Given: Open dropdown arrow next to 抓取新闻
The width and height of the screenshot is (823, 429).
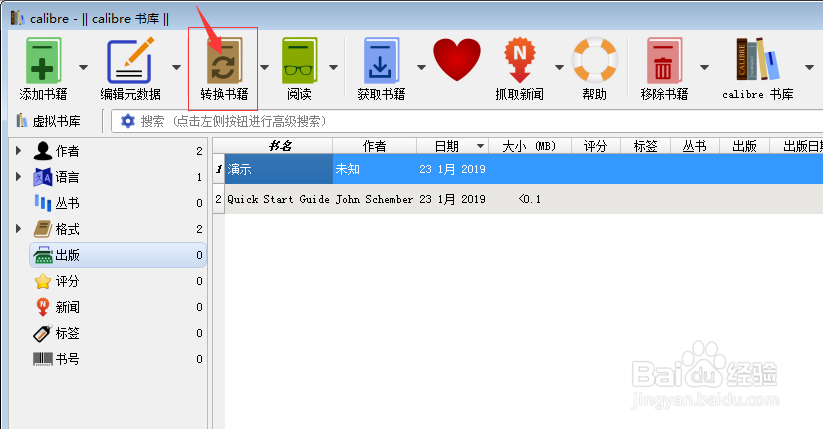Looking at the screenshot, I should click(560, 67).
